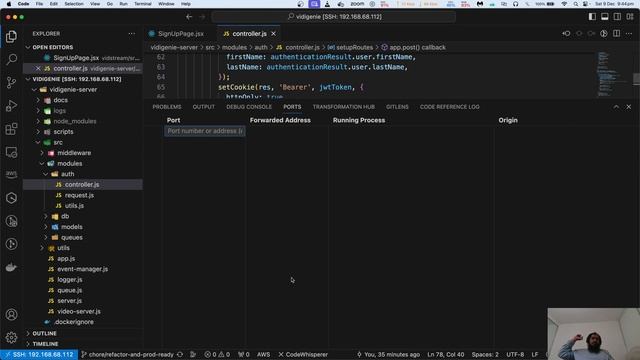The width and height of the screenshot is (640, 360).
Task: Change indentation via Spaces: 2
Action: click(485, 355)
